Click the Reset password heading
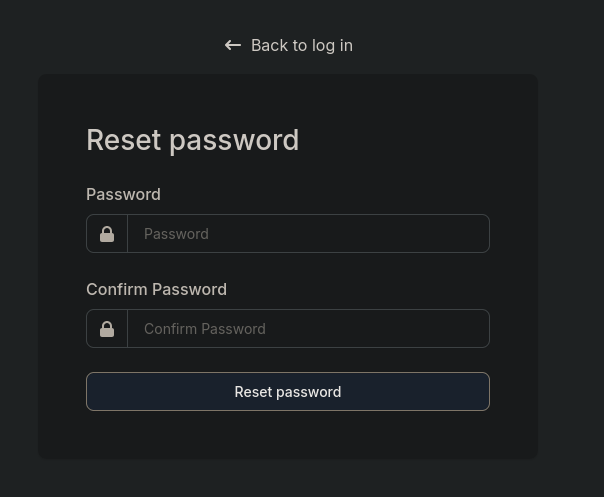This screenshot has width=604, height=497. [192, 140]
